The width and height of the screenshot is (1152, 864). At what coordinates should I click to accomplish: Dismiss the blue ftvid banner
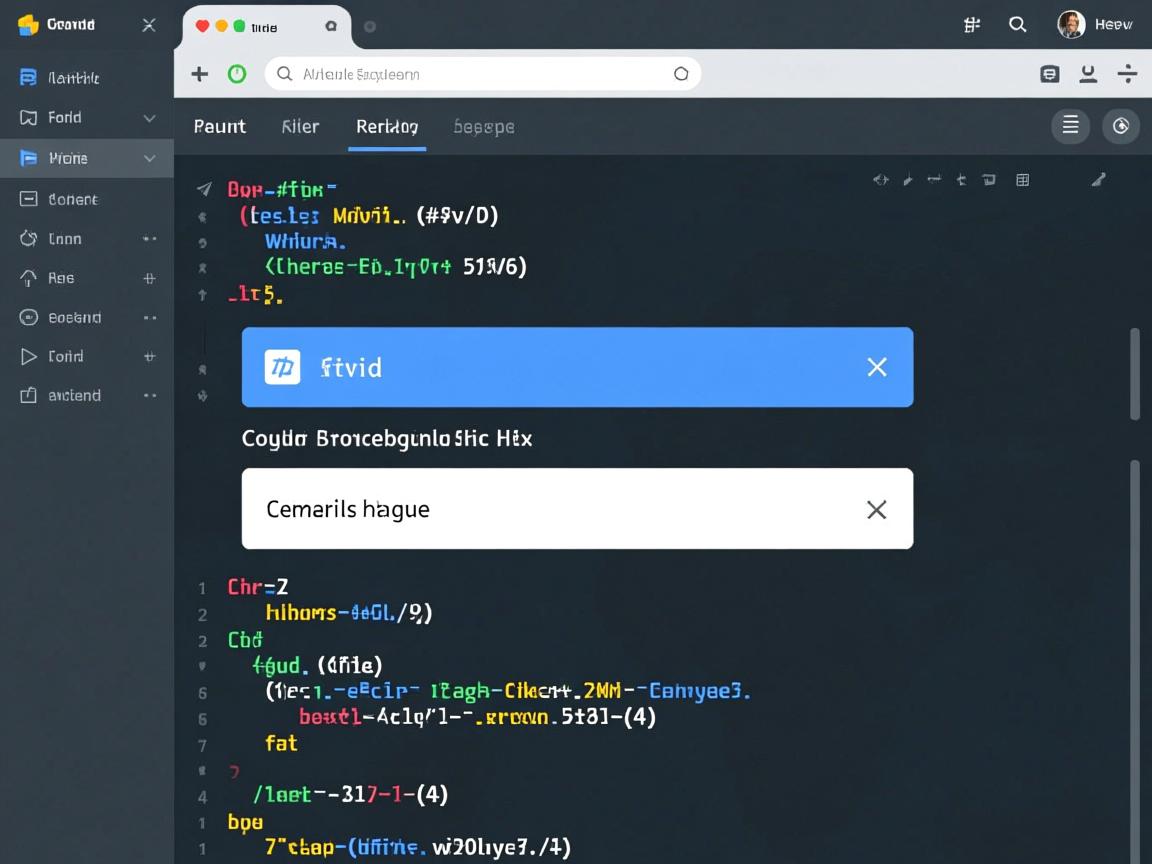point(876,367)
